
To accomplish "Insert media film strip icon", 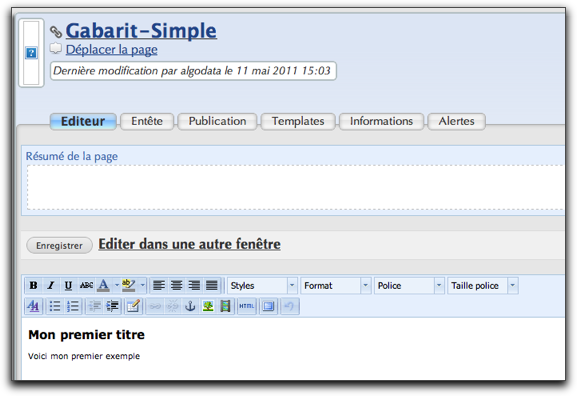I will click(225, 306).
